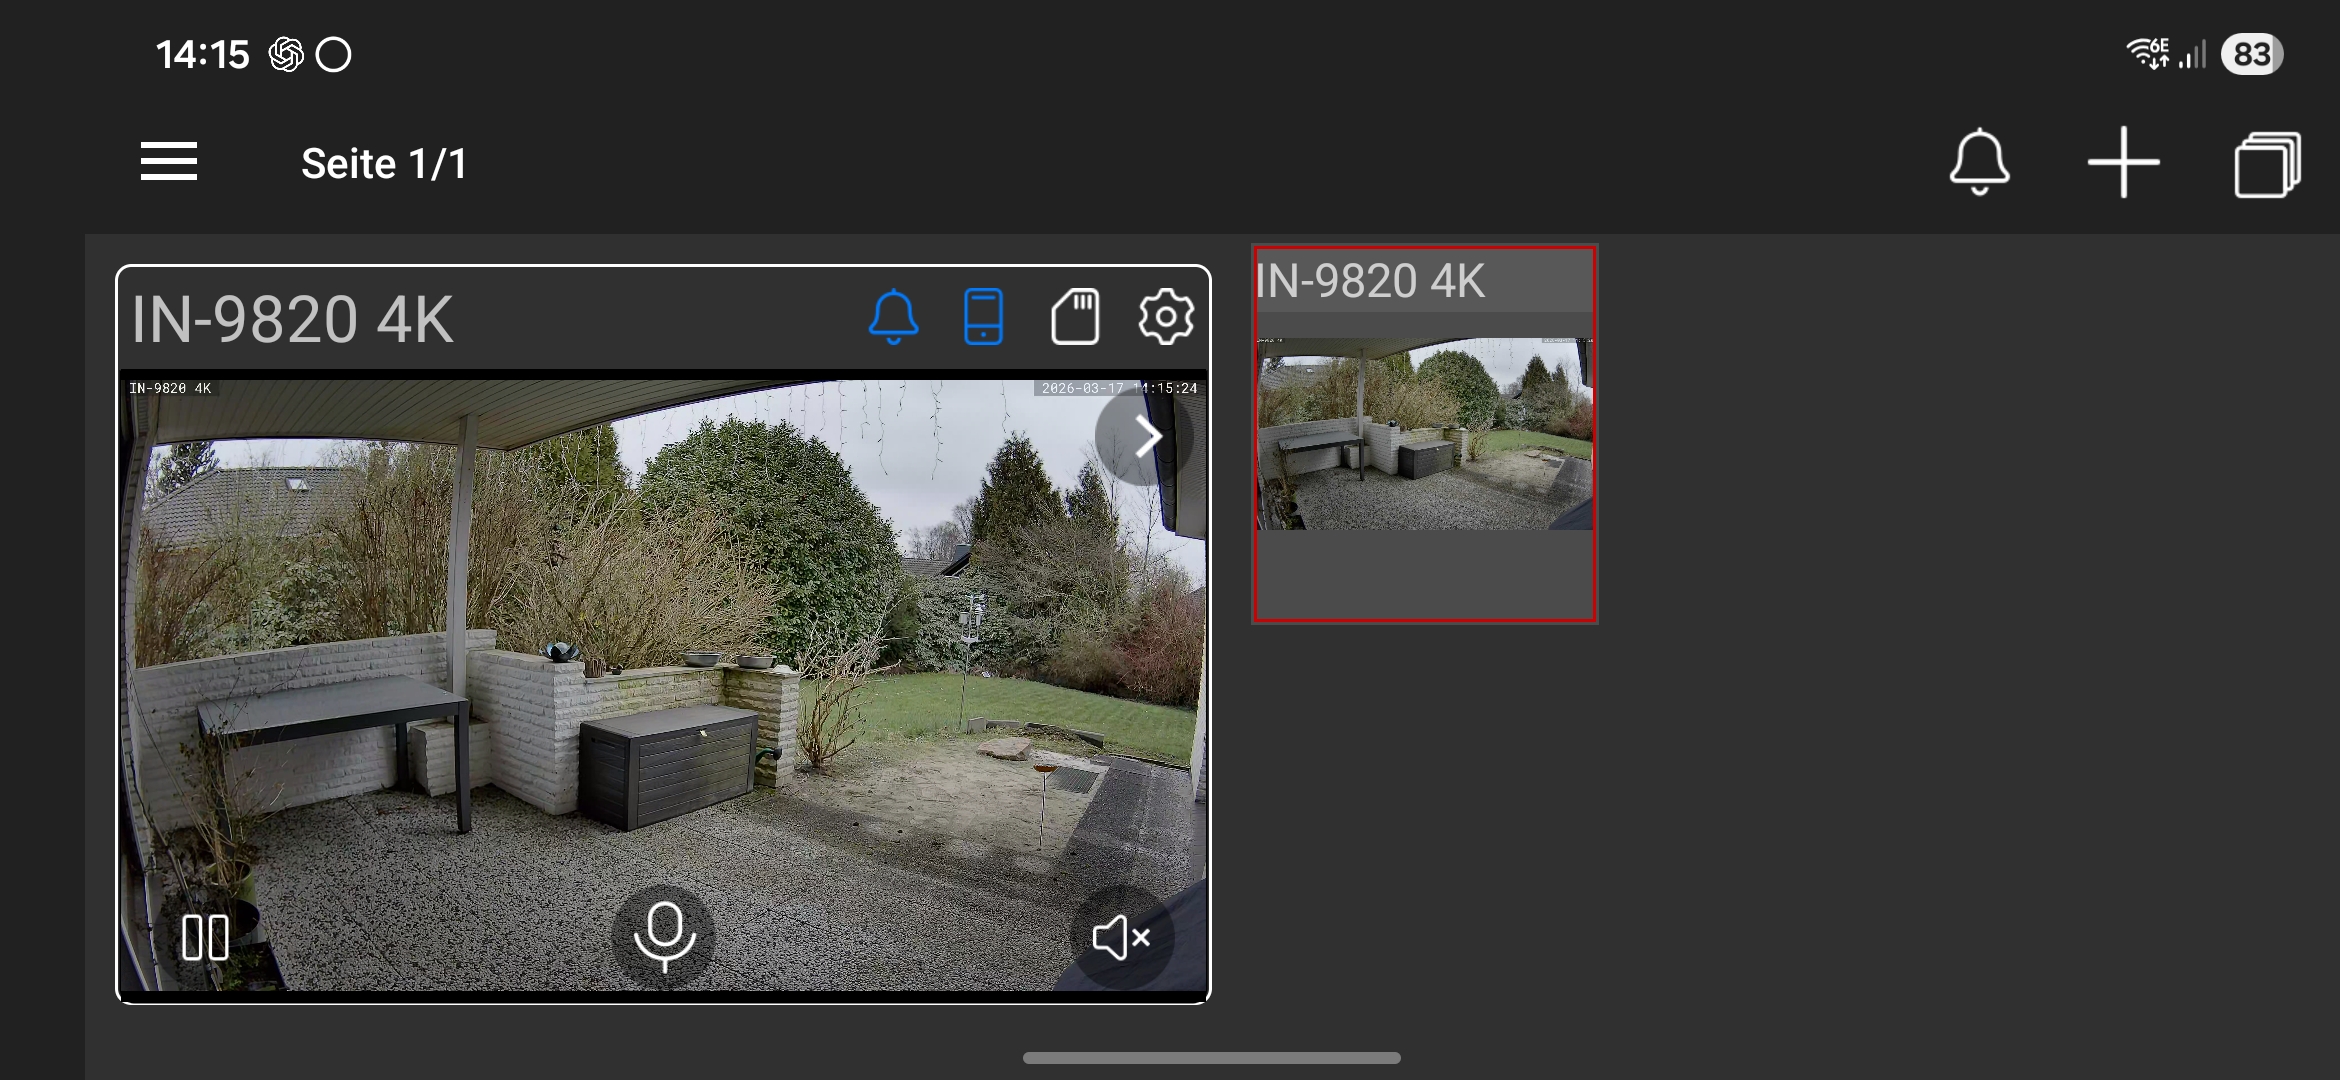This screenshot has height=1080, width=2340.
Task: Open the alarm notifications bell in top bar
Action: pyautogui.click(x=1979, y=162)
